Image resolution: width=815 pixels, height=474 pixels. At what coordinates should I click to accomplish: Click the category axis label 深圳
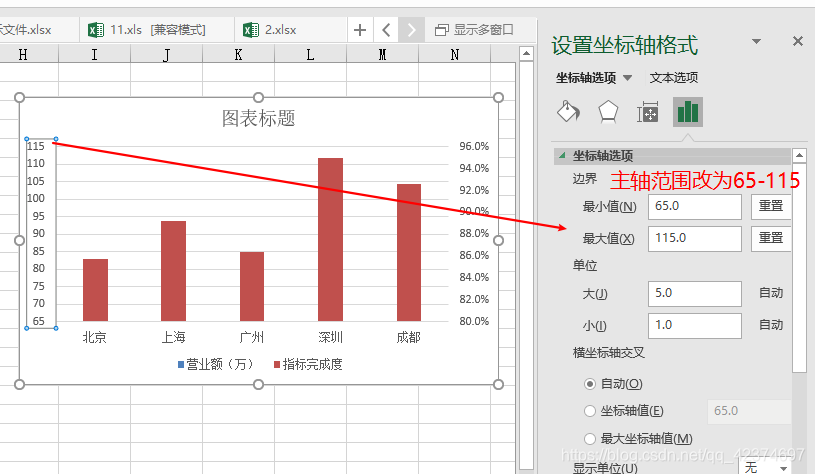coord(331,337)
